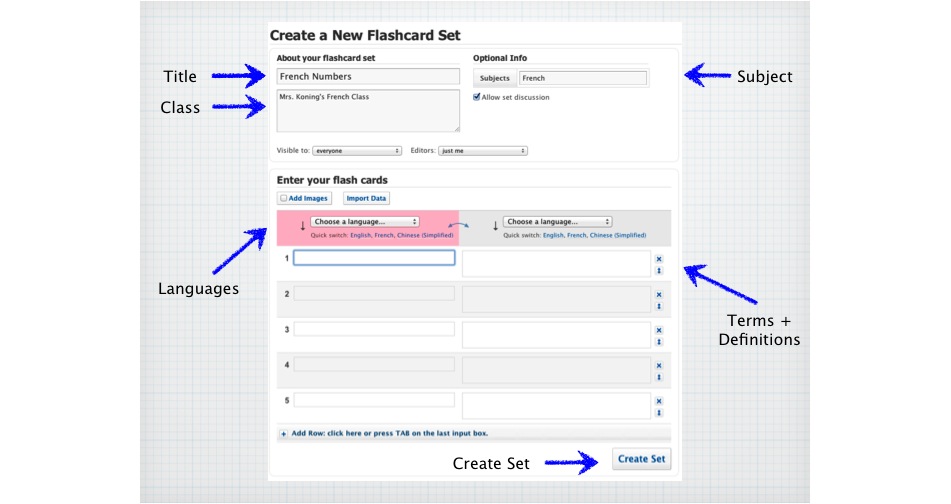Click the reorder handle for row 1

(659, 270)
